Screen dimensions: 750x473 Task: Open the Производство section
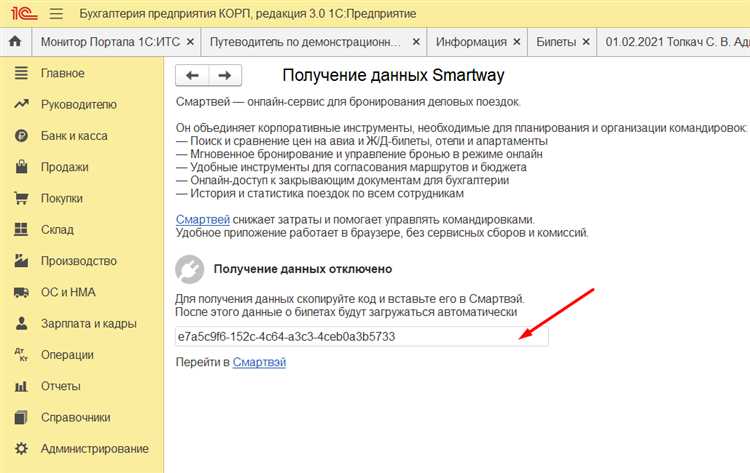pos(79,261)
